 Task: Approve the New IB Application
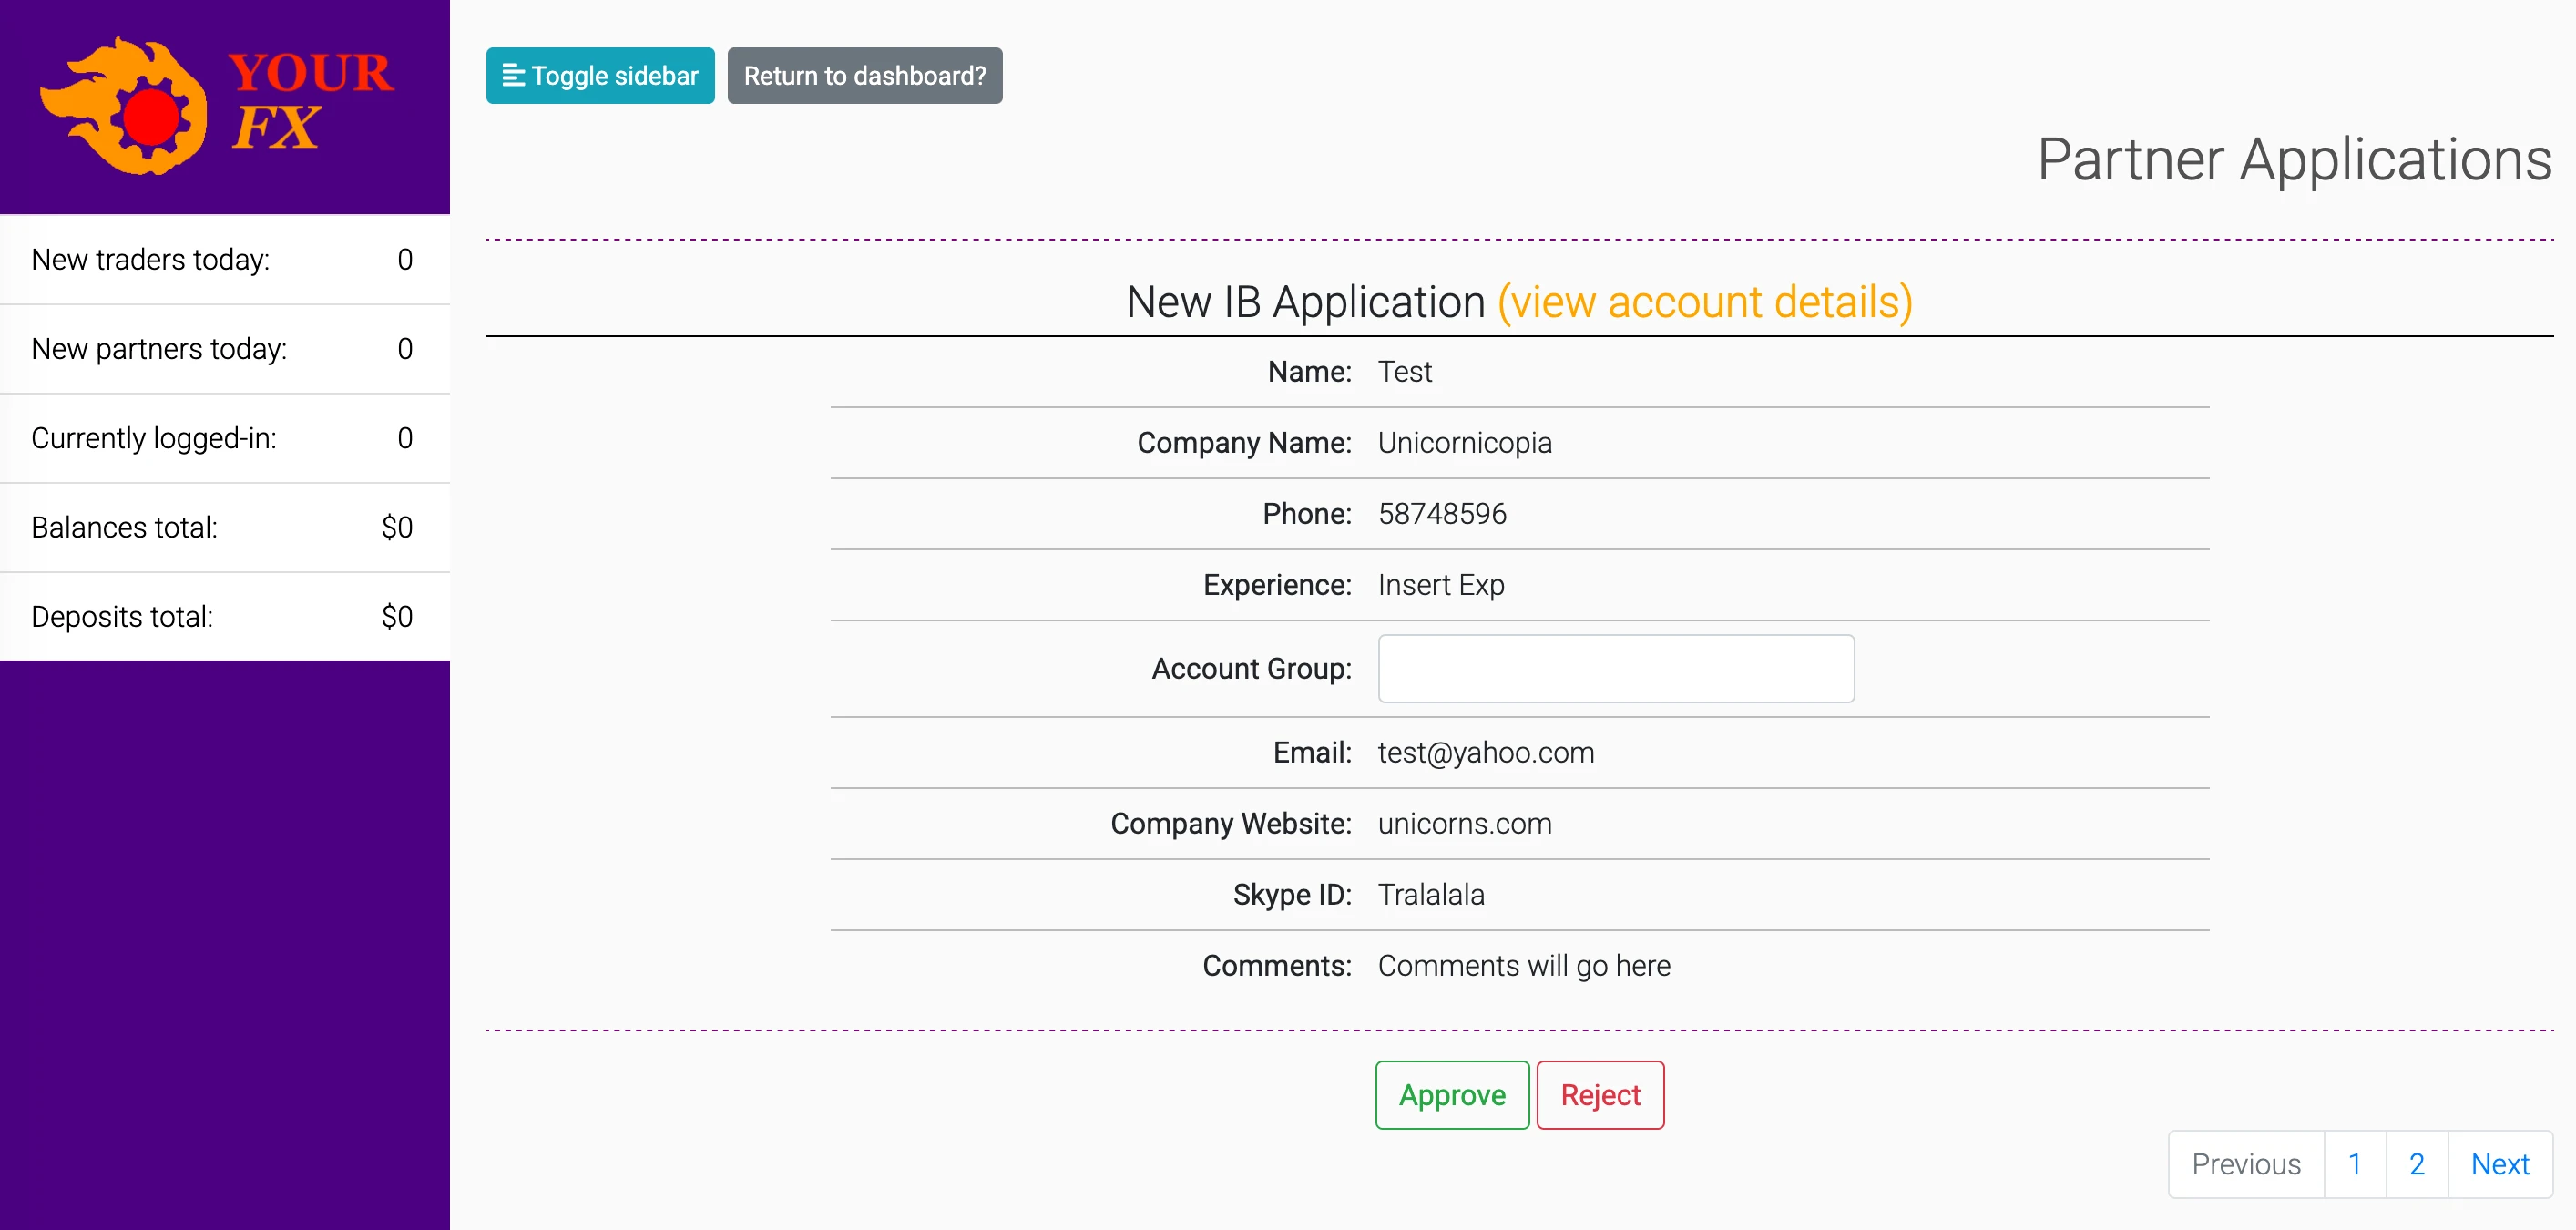point(1451,1094)
